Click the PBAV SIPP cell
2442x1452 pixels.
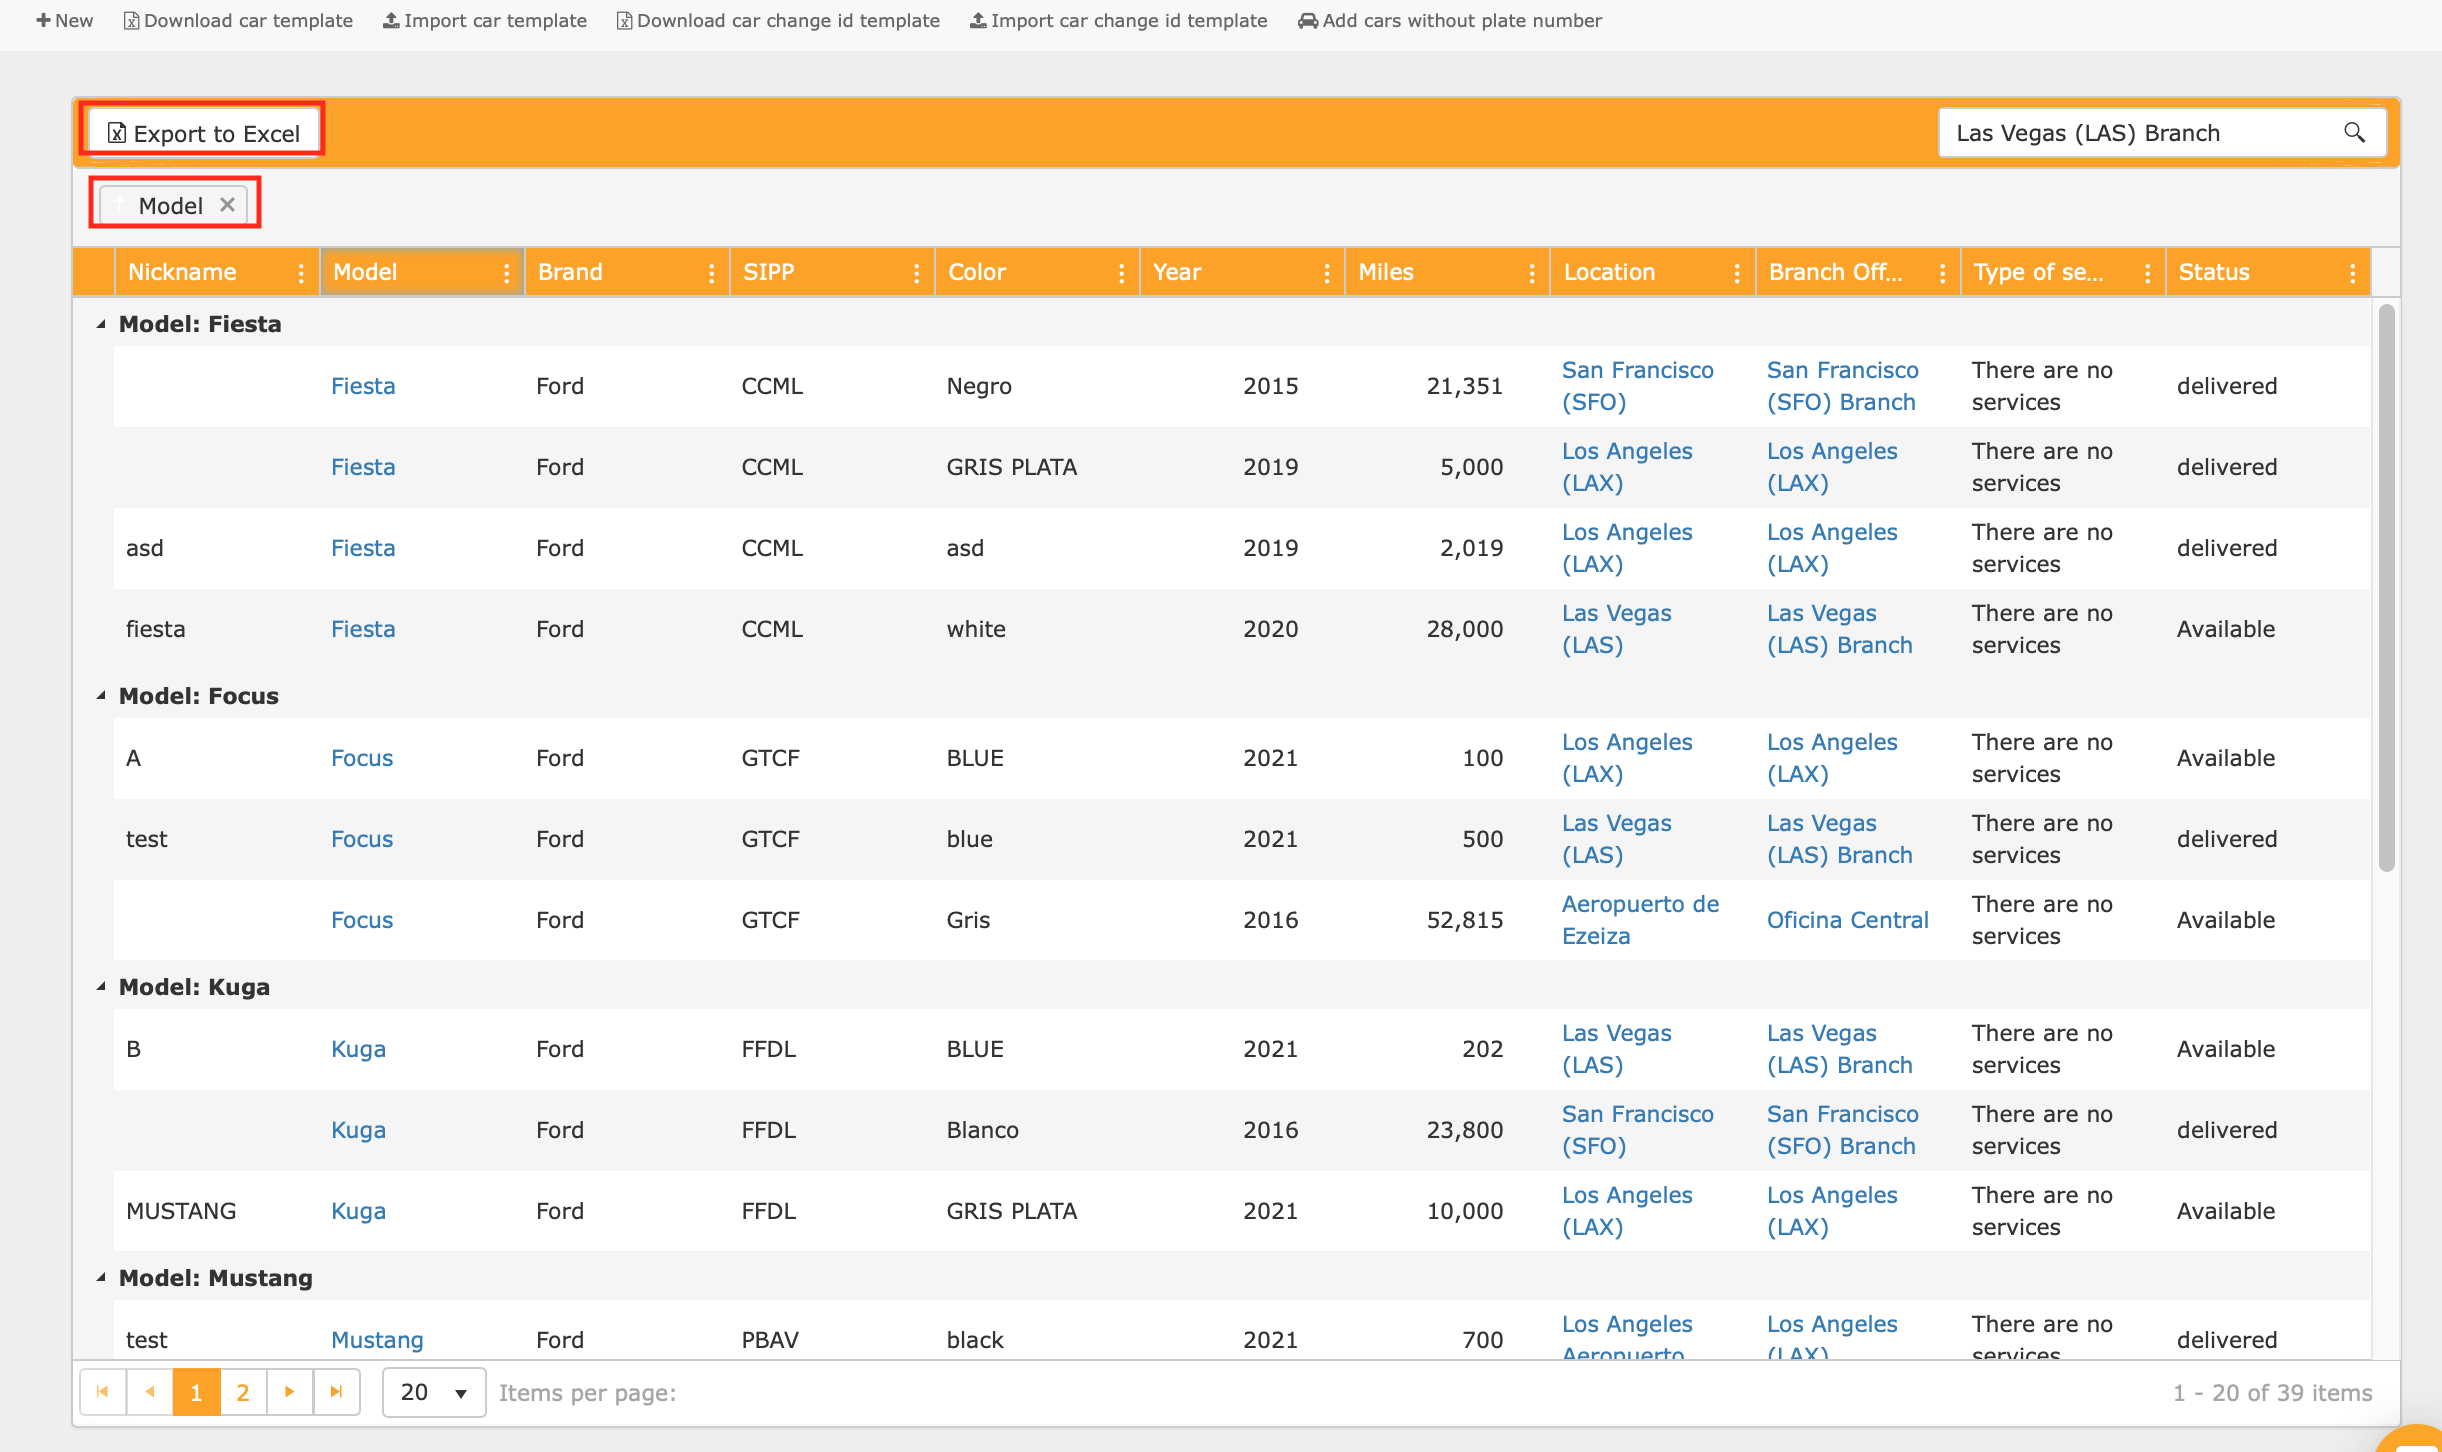point(770,1340)
